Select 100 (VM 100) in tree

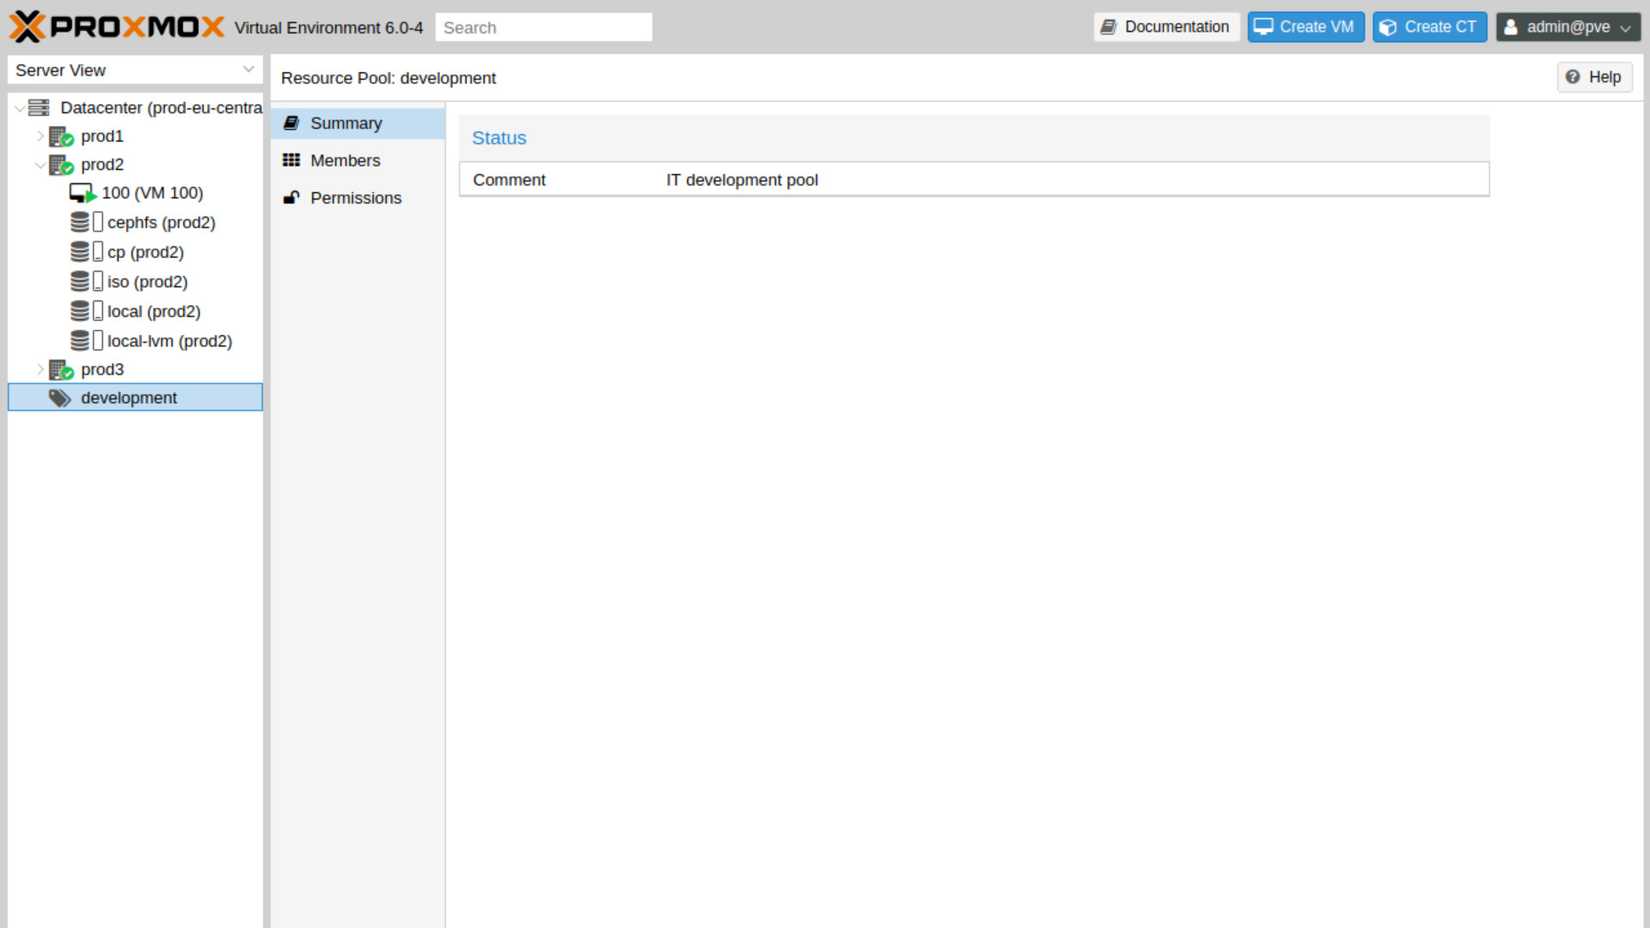point(152,193)
